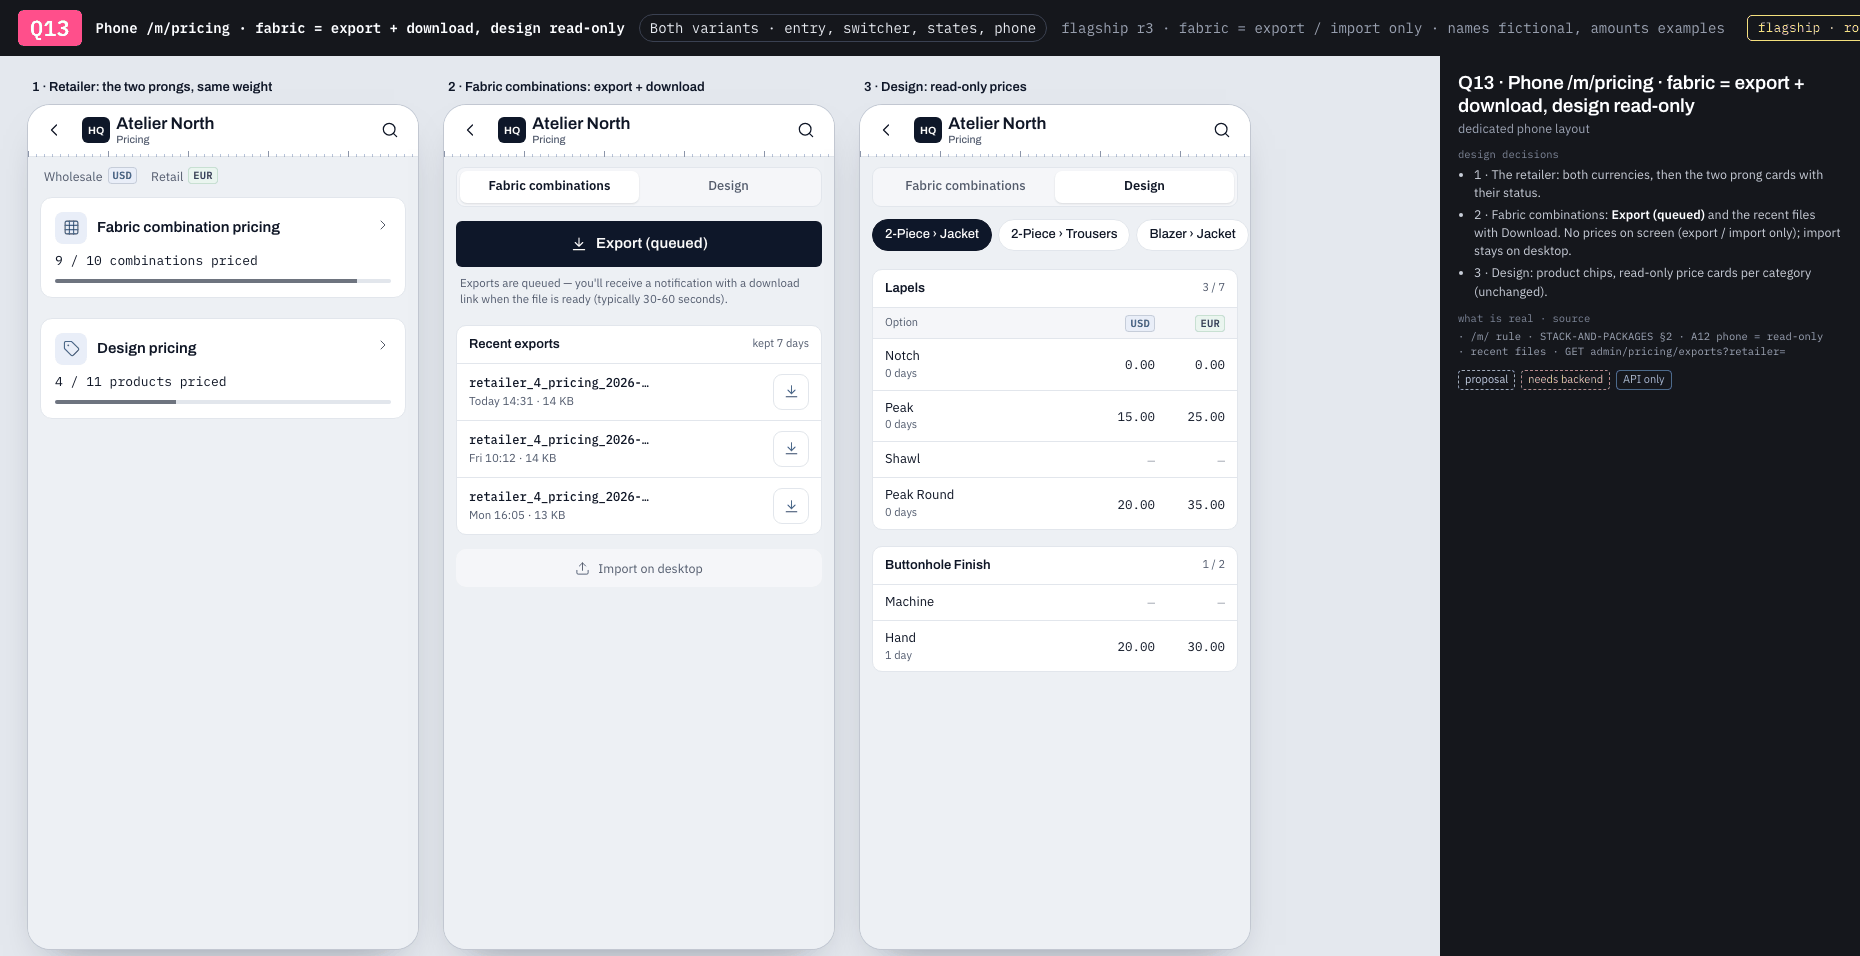Download the export from Today 14:31
1860x956 pixels.
(791, 391)
